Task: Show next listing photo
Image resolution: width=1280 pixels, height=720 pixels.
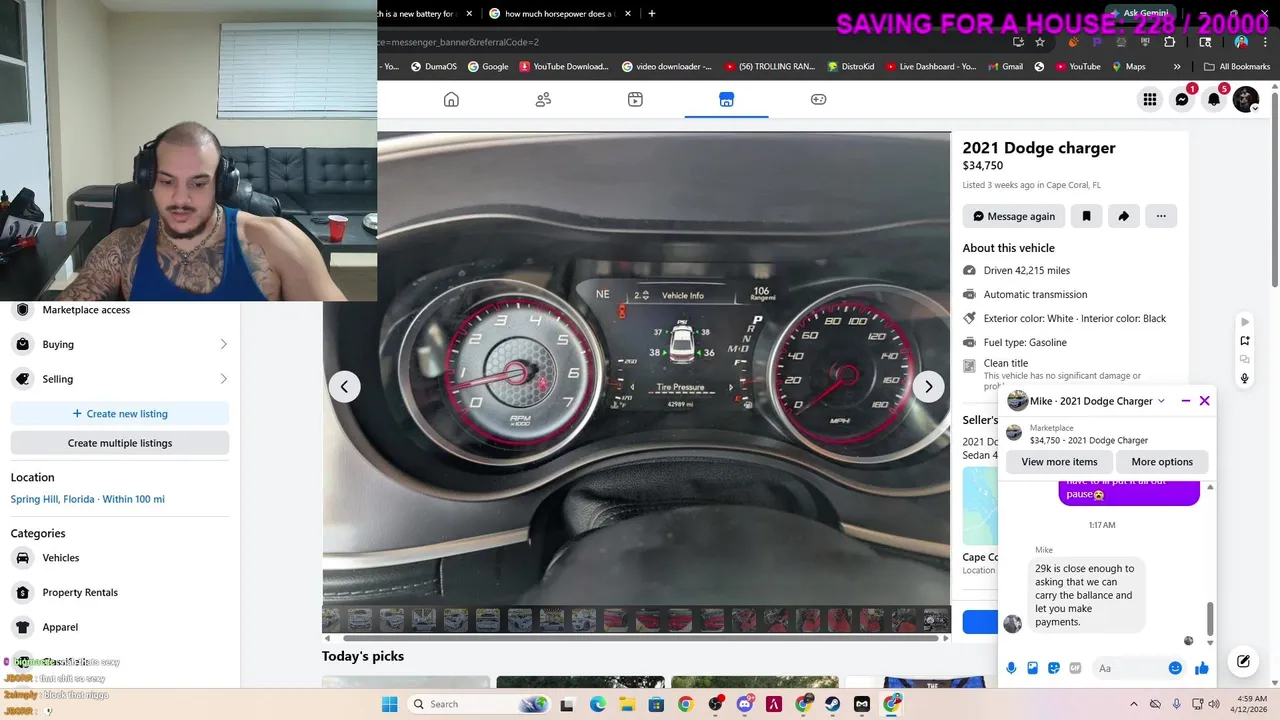Action: point(928,386)
